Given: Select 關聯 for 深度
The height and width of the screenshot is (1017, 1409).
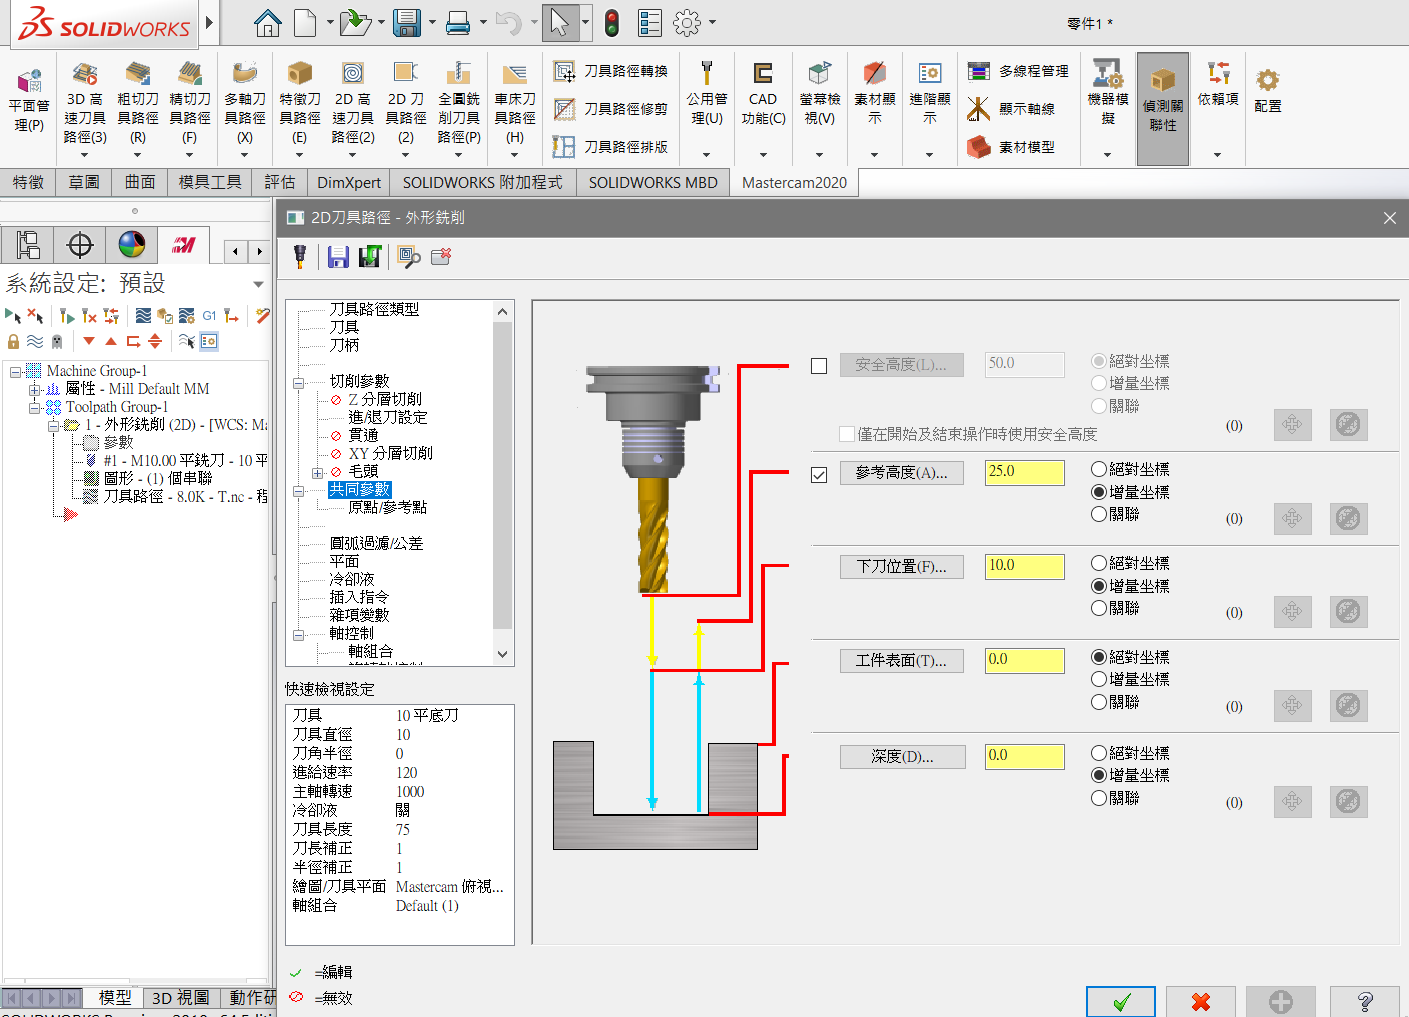Looking at the screenshot, I should tap(1099, 798).
